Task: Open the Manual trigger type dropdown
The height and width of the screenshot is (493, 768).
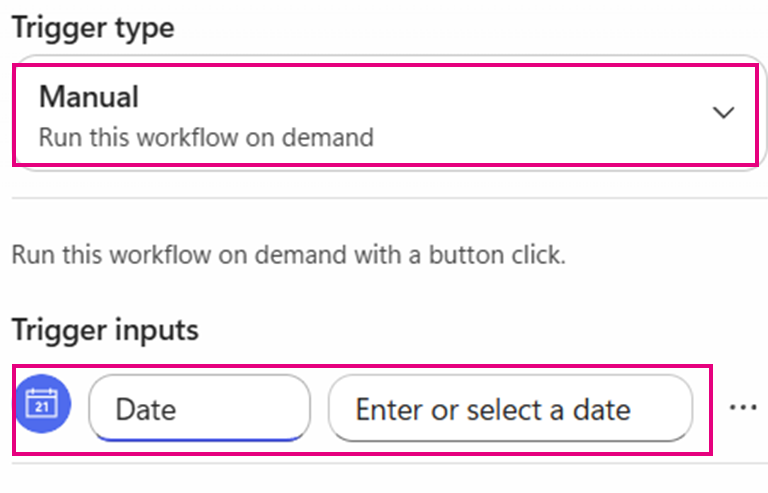Action: [387, 114]
